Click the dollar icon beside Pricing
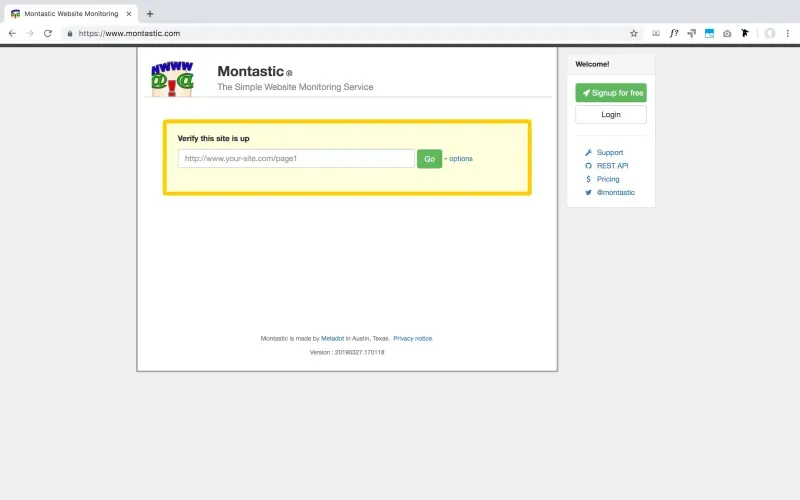This screenshot has width=800, height=500. 588,179
